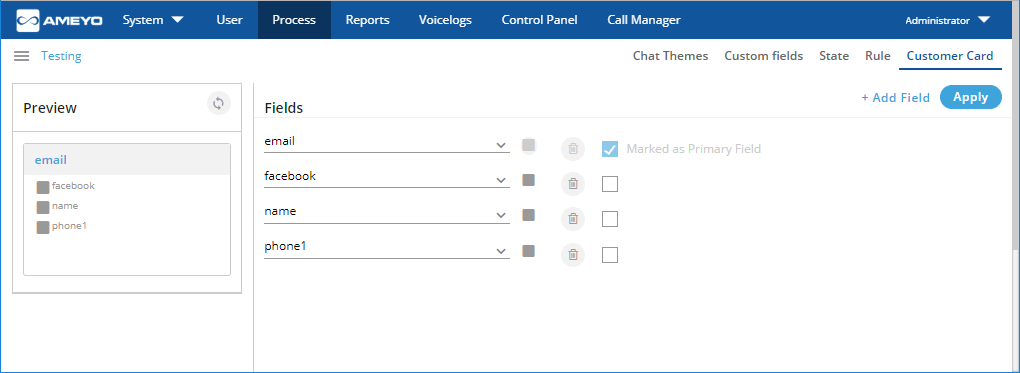Viewport: 1020px width, 373px height.
Task: Open the System dropdown menu
Action: tap(154, 20)
